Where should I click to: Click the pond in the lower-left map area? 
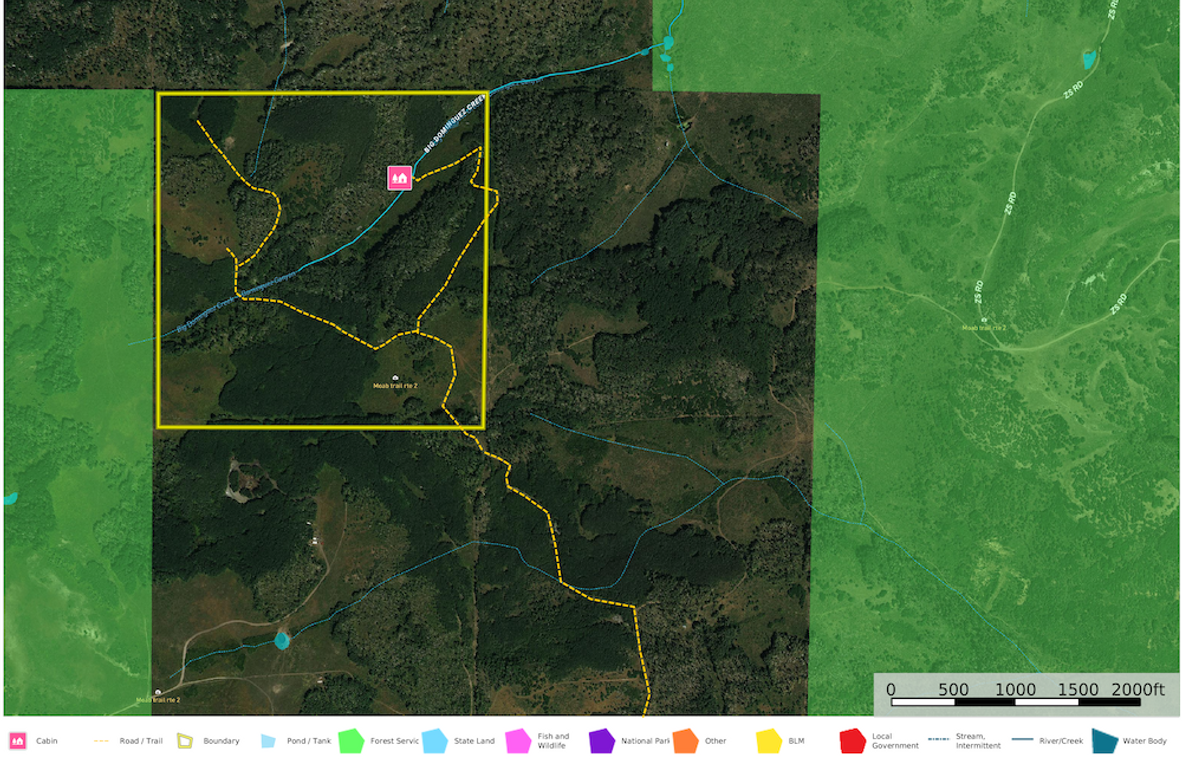click(x=282, y=638)
